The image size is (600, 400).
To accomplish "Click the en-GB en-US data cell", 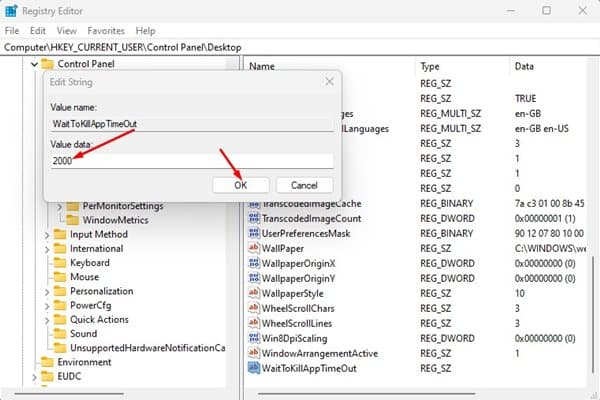I will [x=541, y=129].
